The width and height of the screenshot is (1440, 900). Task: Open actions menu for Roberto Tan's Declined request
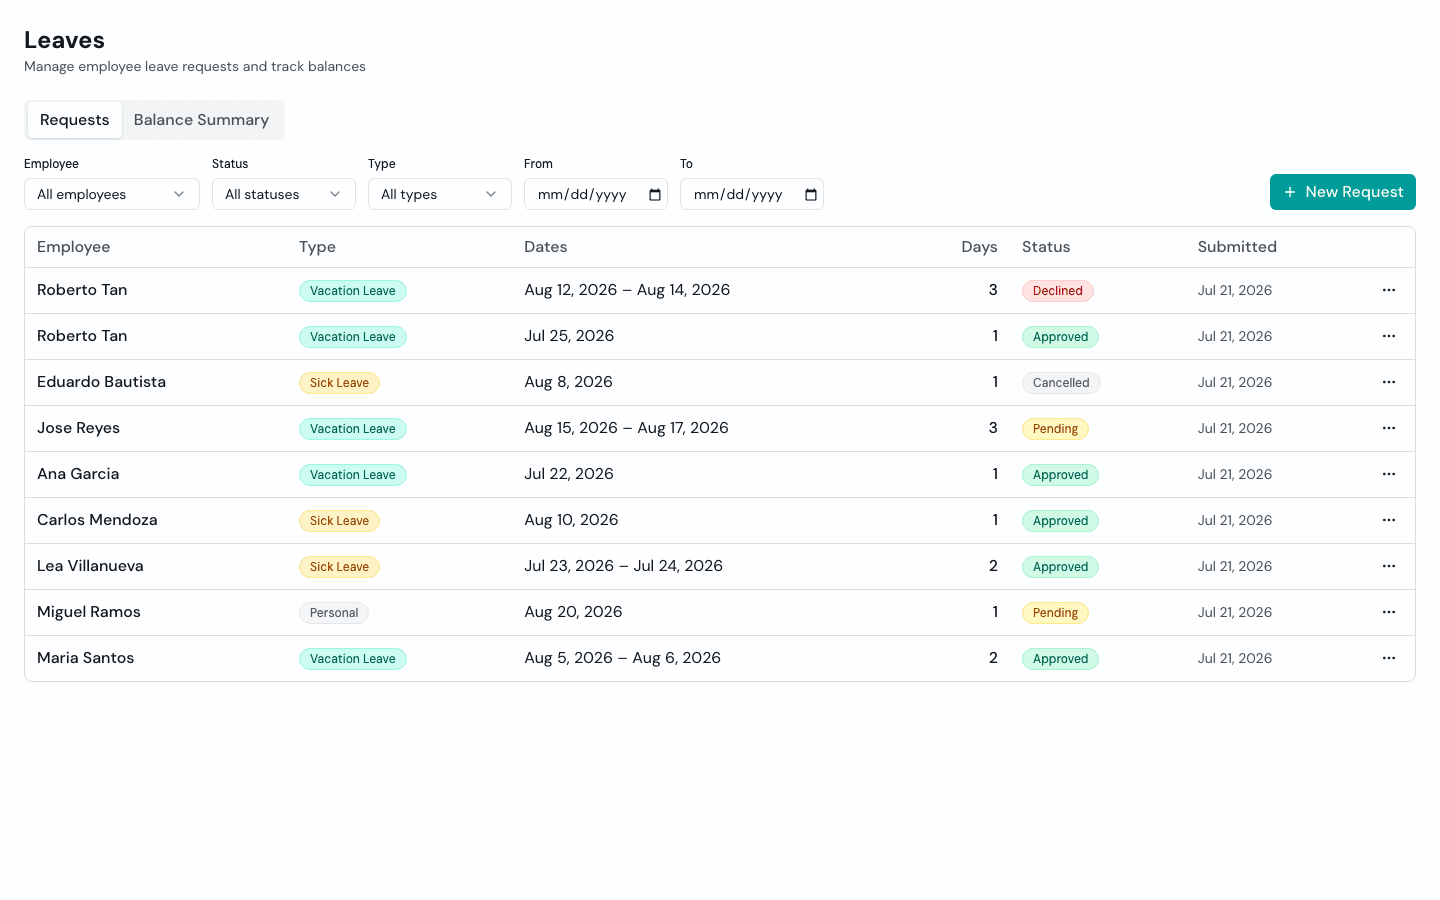click(x=1389, y=290)
